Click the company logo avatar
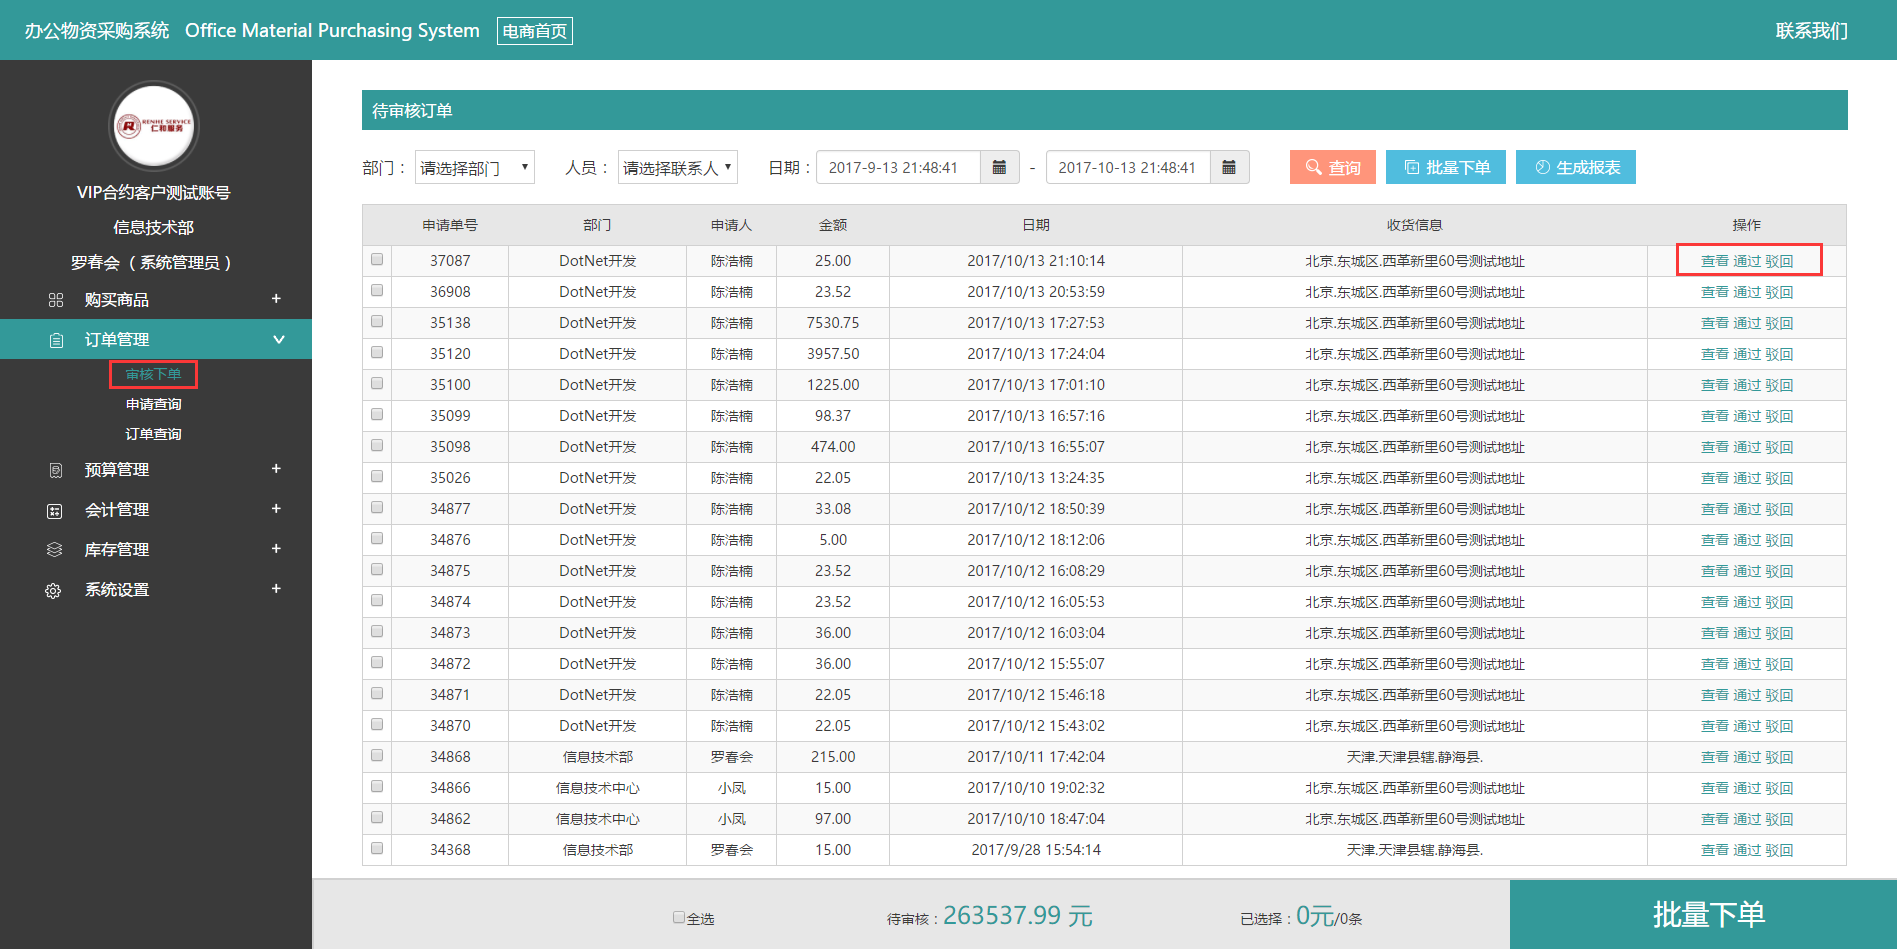The width and height of the screenshot is (1897, 949). click(x=154, y=127)
